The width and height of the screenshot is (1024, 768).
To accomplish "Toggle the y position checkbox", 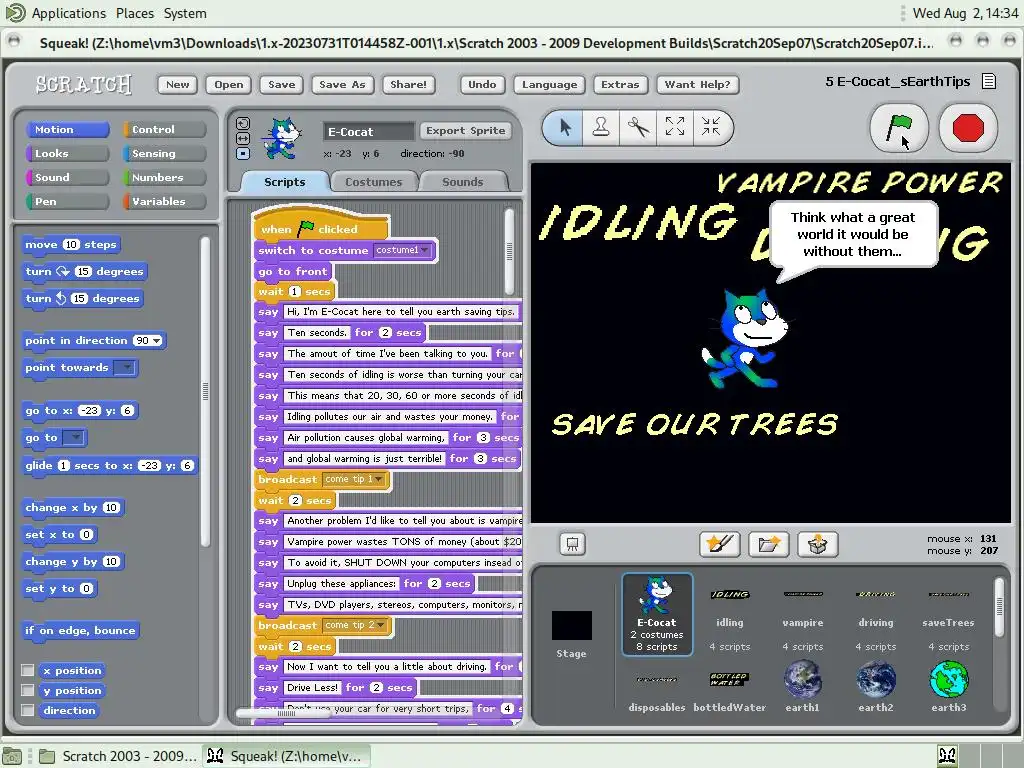I will coord(27,690).
